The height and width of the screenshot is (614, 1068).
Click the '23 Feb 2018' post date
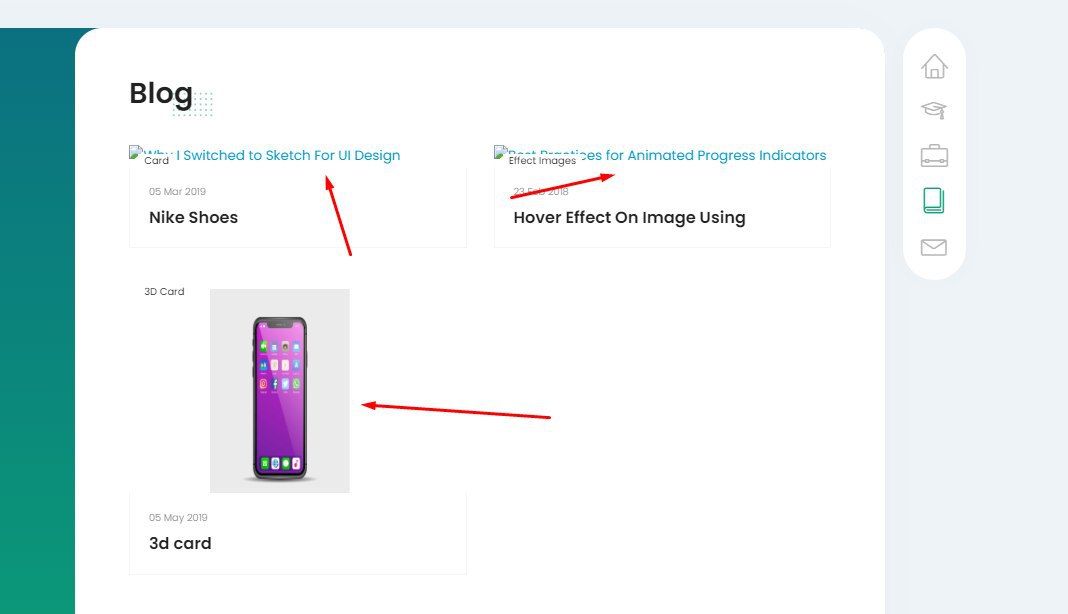coord(541,191)
